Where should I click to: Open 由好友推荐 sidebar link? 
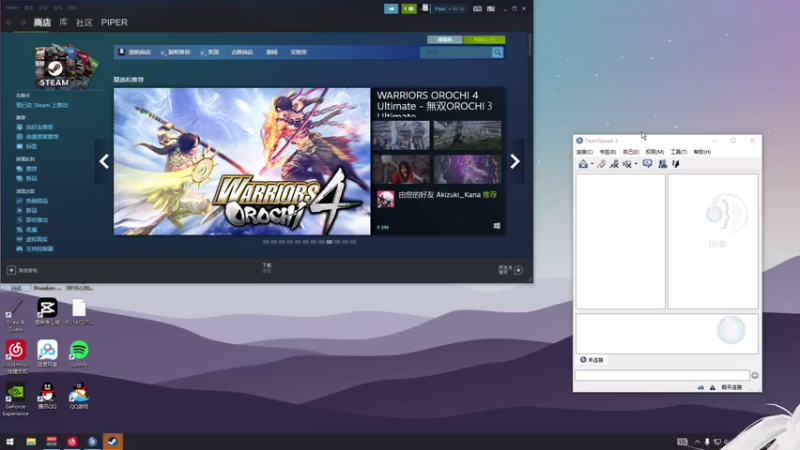[x=39, y=127]
